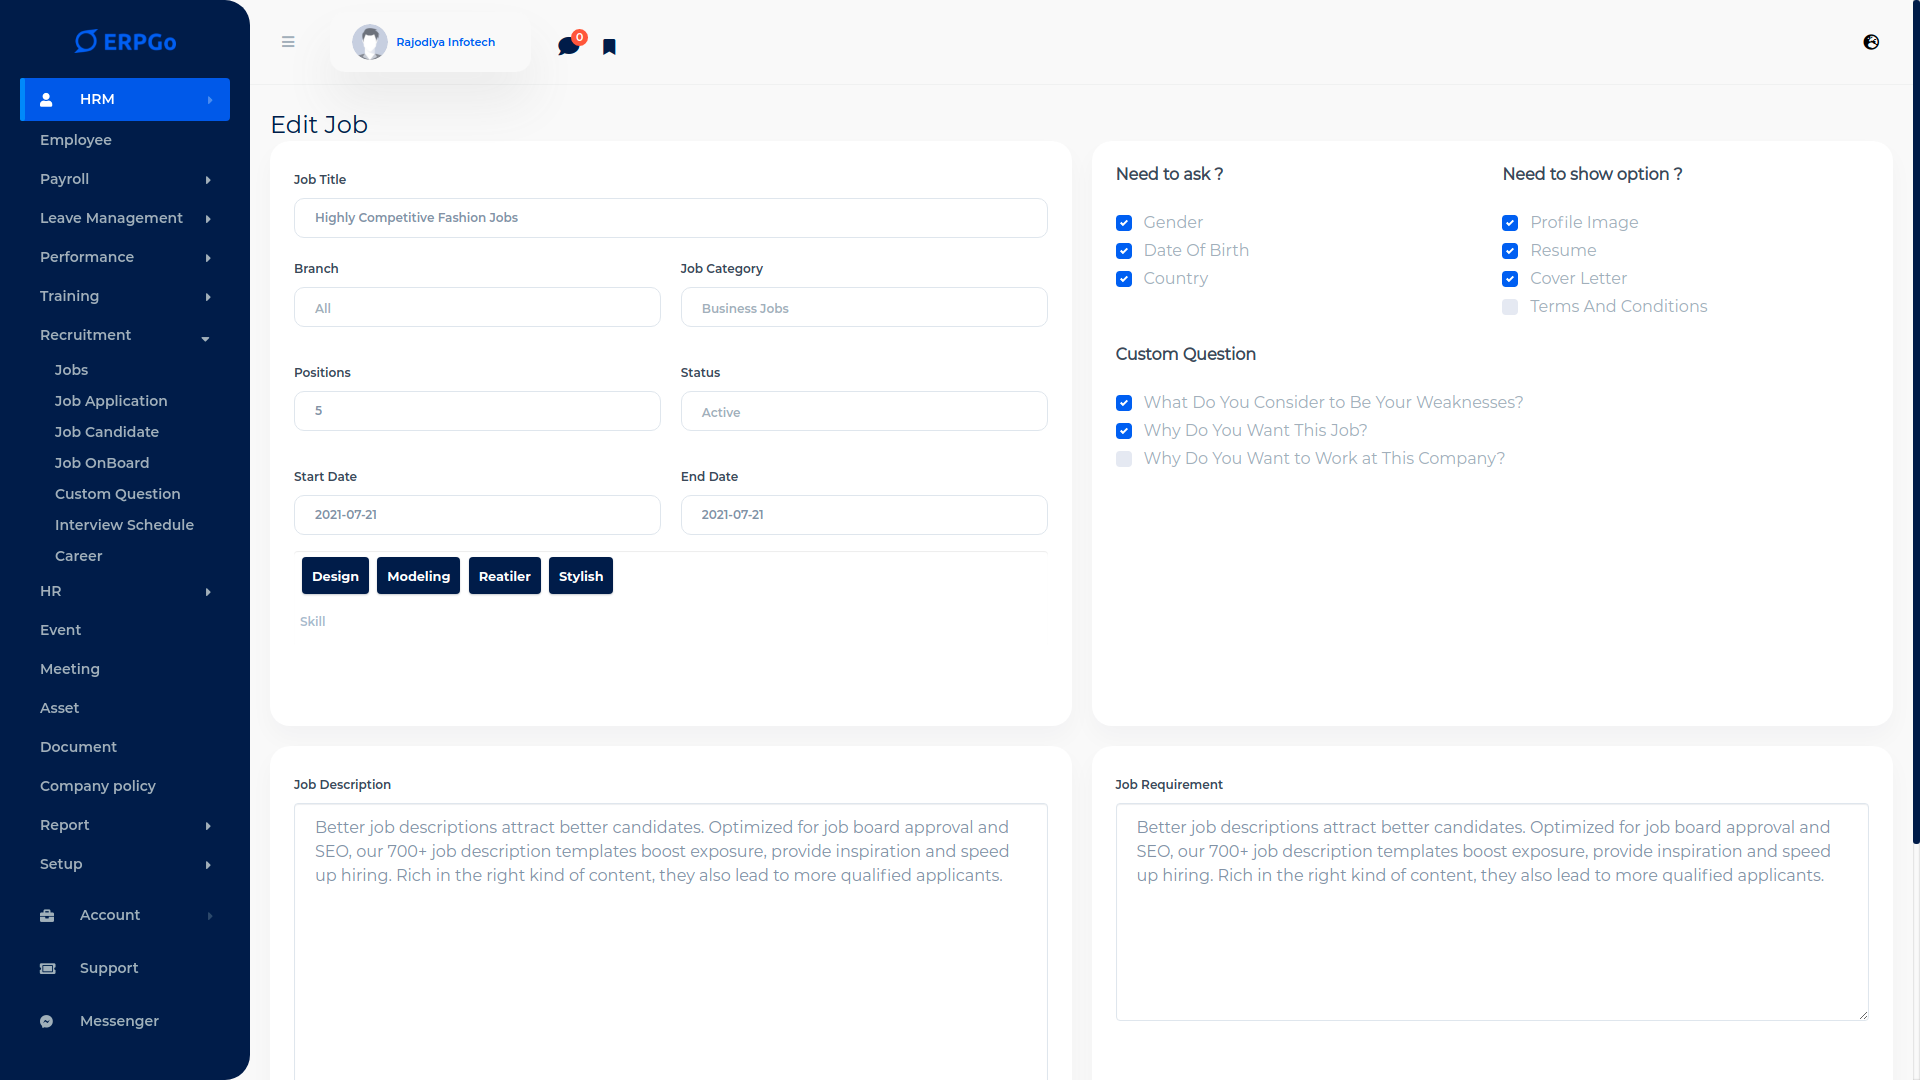Click the hamburger menu toggle icon
Viewport: 1920px width, 1080px height.
[288, 42]
